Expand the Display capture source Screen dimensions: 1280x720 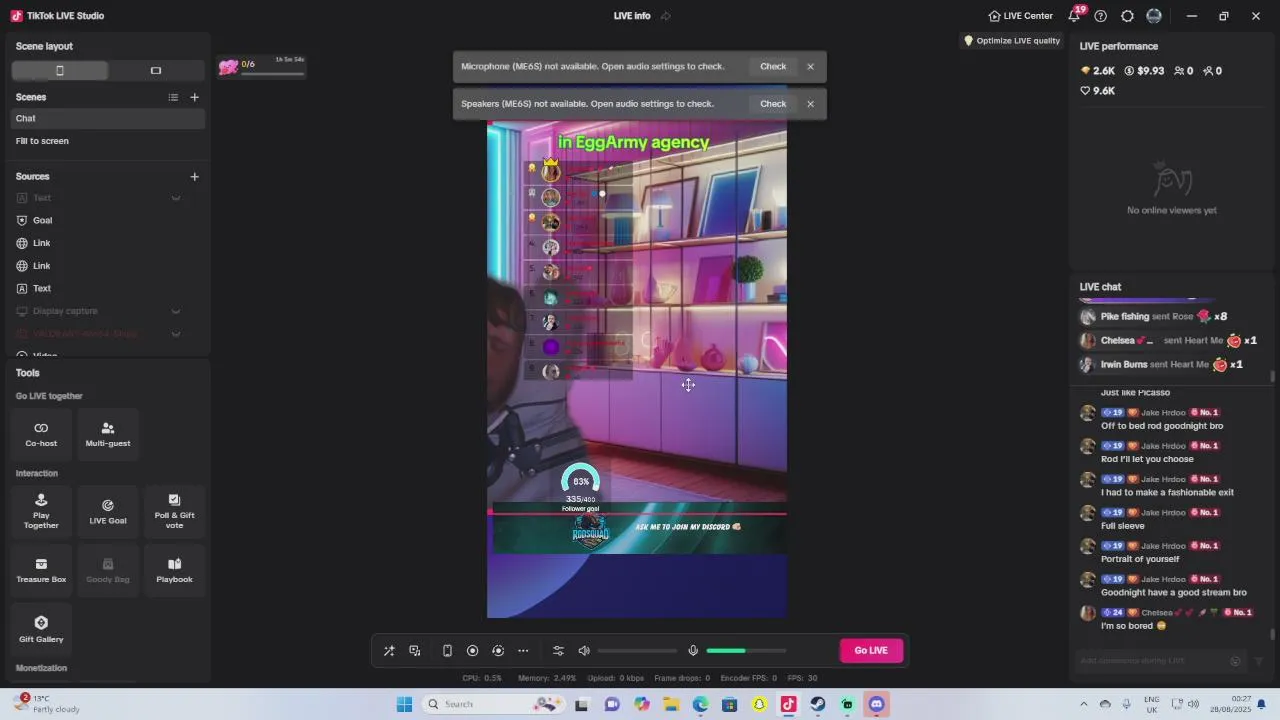(x=176, y=311)
